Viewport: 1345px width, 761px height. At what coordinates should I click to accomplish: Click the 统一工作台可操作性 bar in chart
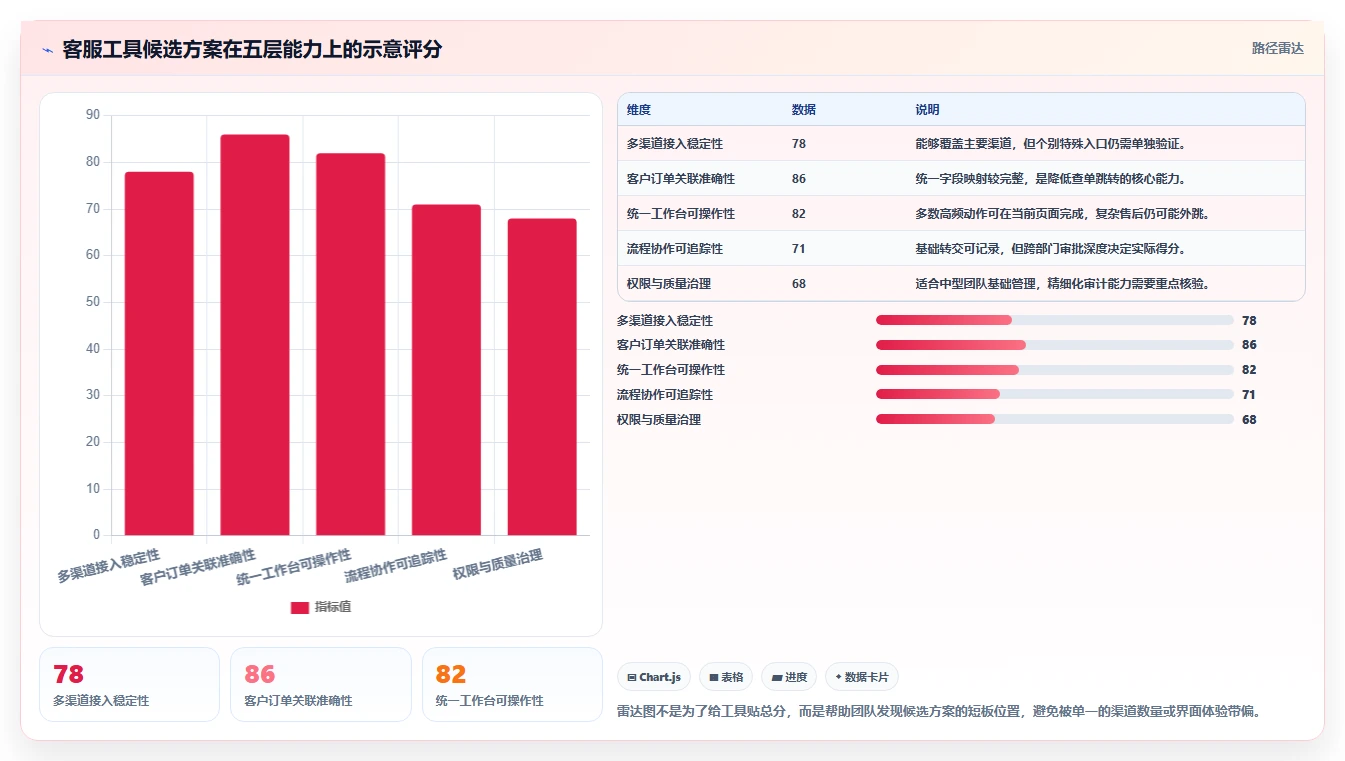tap(350, 344)
